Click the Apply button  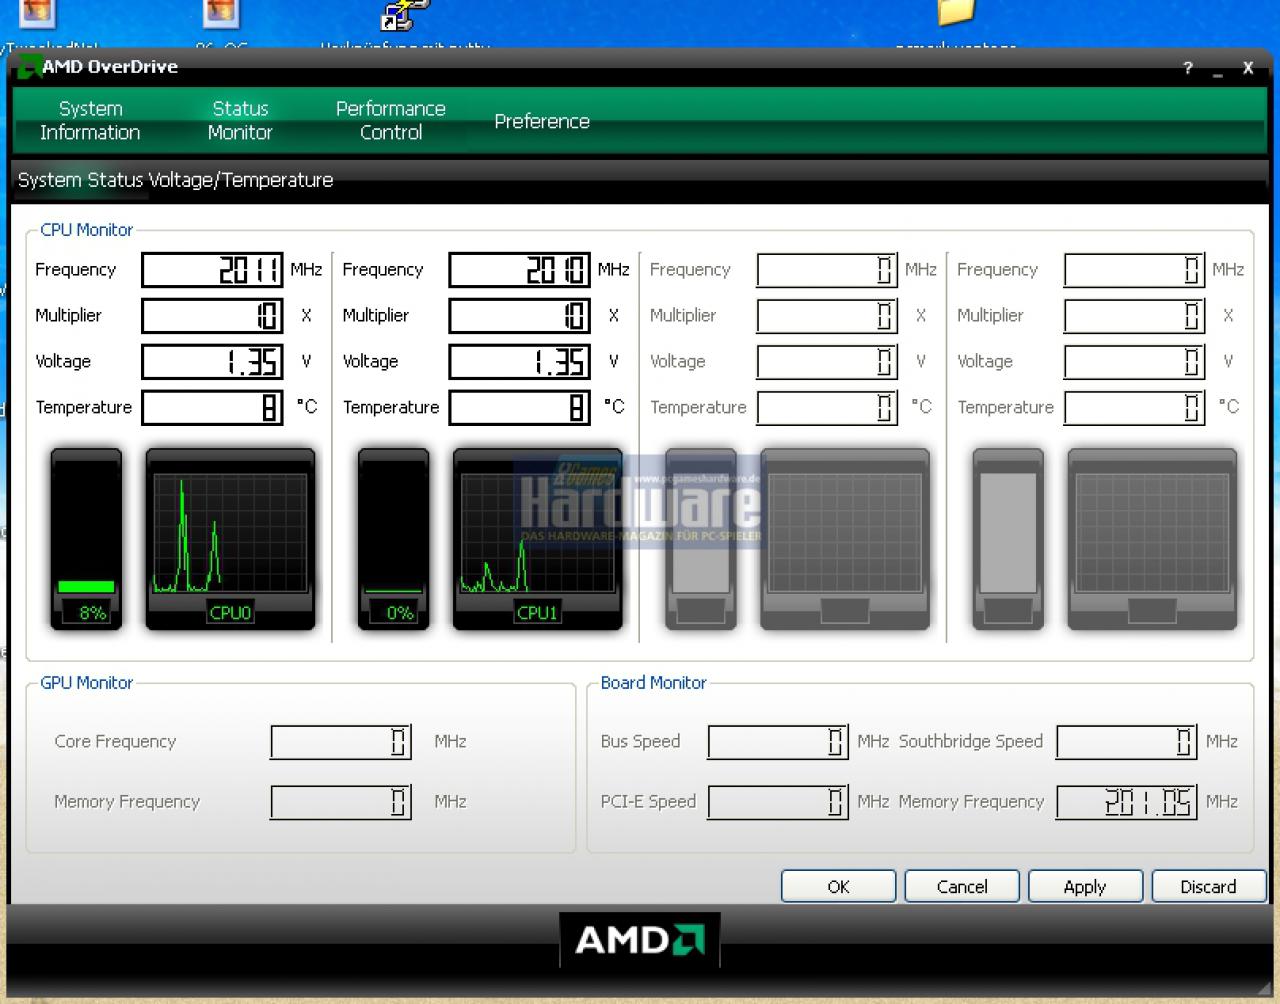tap(1085, 886)
